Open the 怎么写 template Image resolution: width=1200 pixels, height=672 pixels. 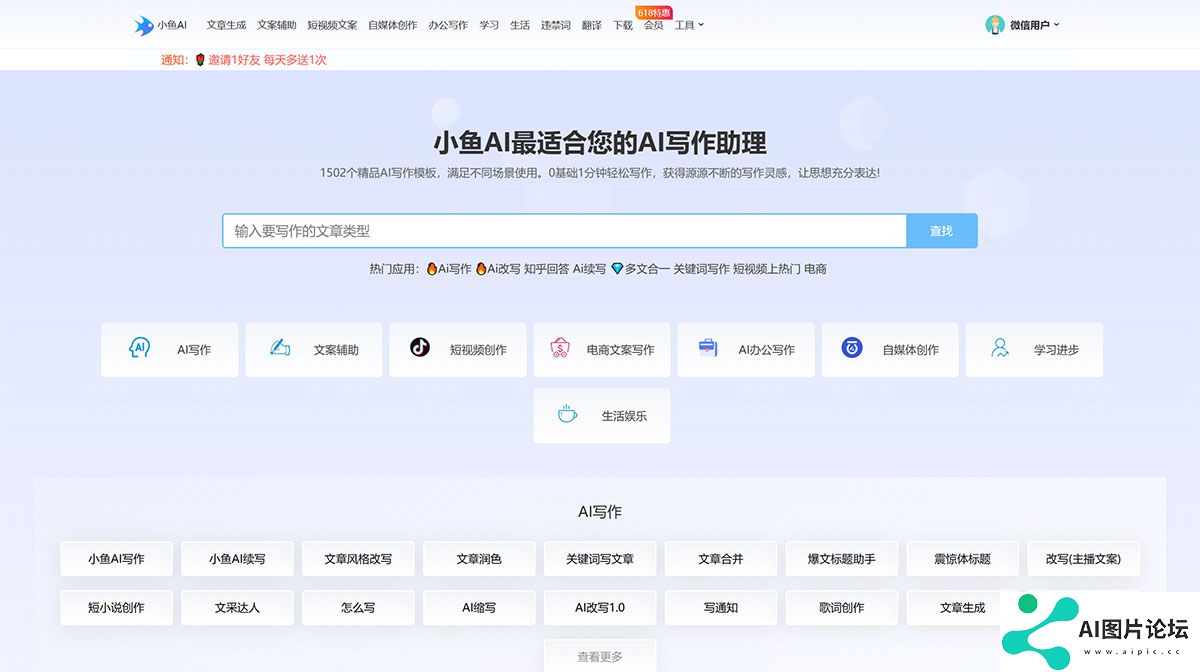pyautogui.click(x=358, y=607)
